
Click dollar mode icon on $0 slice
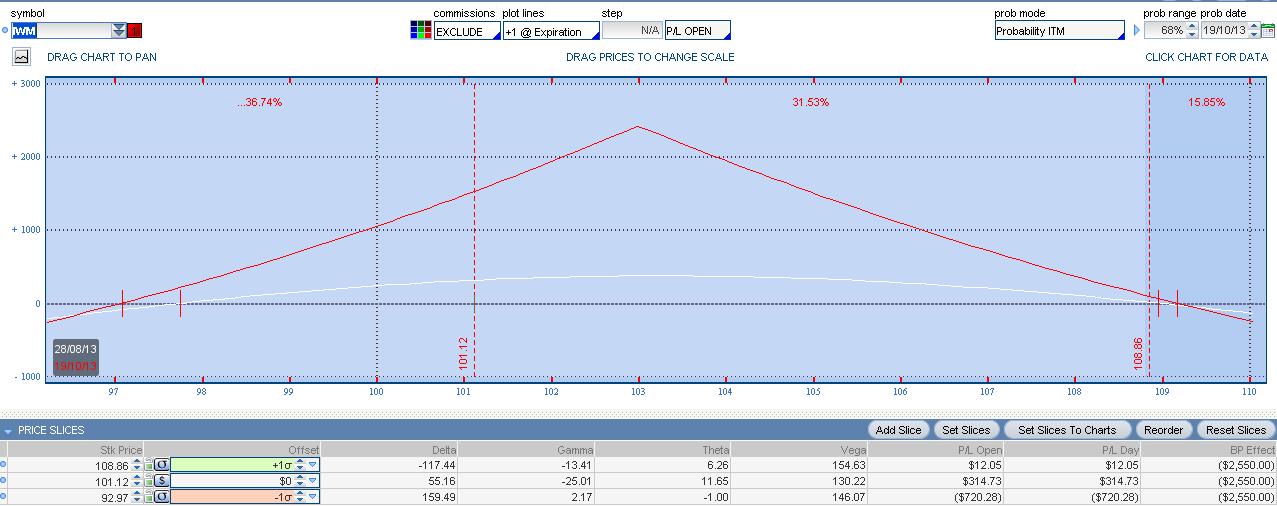coord(162,481)
